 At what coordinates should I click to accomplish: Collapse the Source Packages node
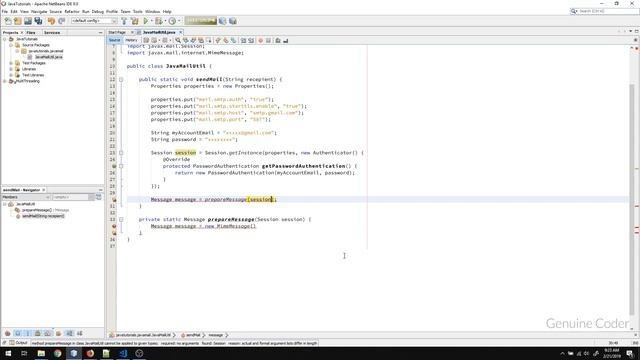(11, 45)
